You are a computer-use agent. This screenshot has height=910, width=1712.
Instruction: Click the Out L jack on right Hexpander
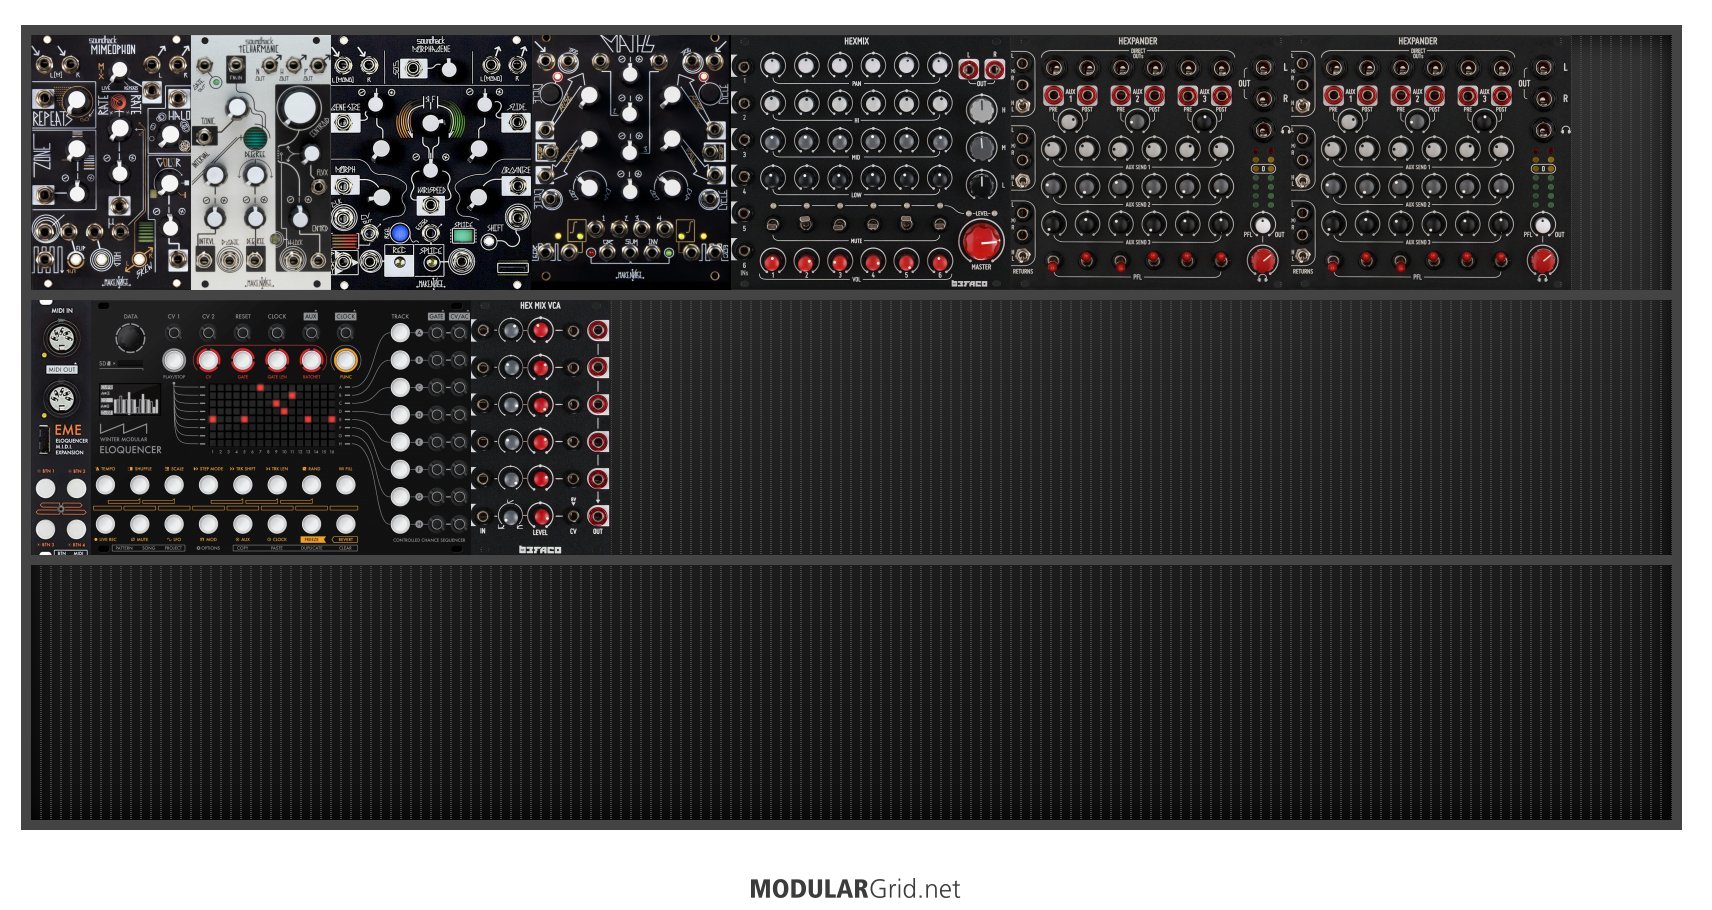[1544, 68]
